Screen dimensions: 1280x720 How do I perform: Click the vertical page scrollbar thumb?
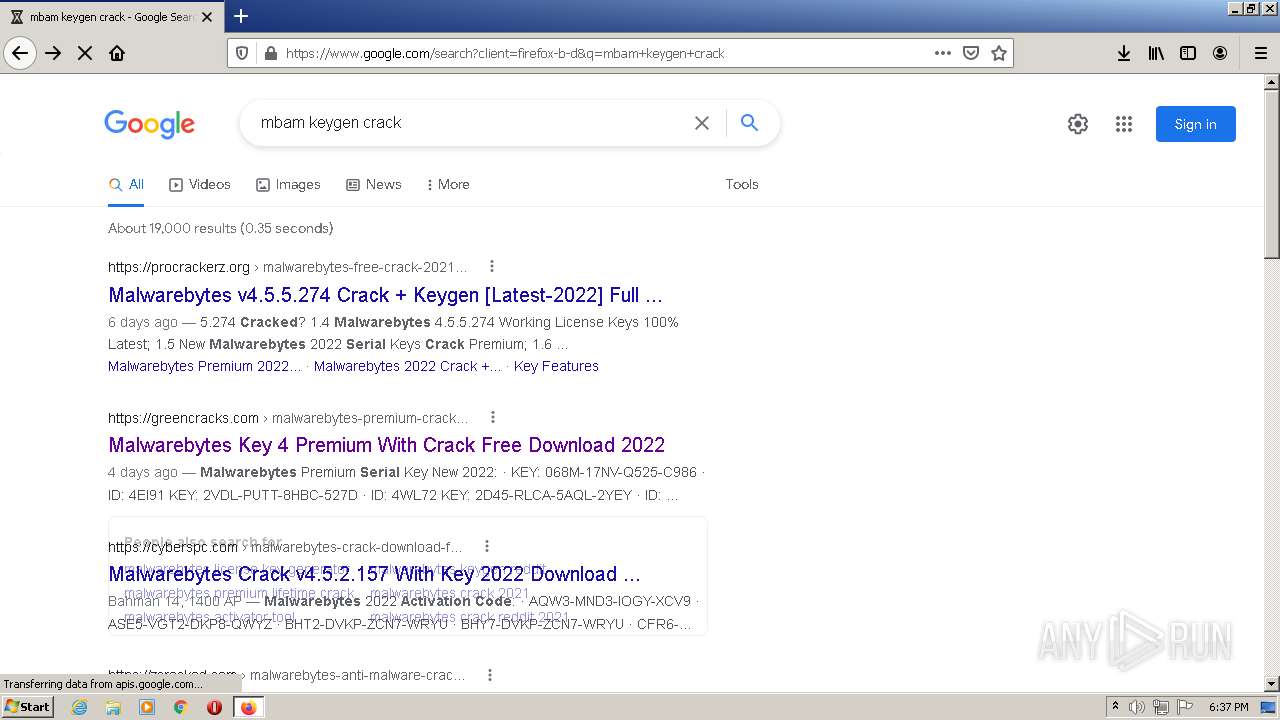[x=1272, y=172]
